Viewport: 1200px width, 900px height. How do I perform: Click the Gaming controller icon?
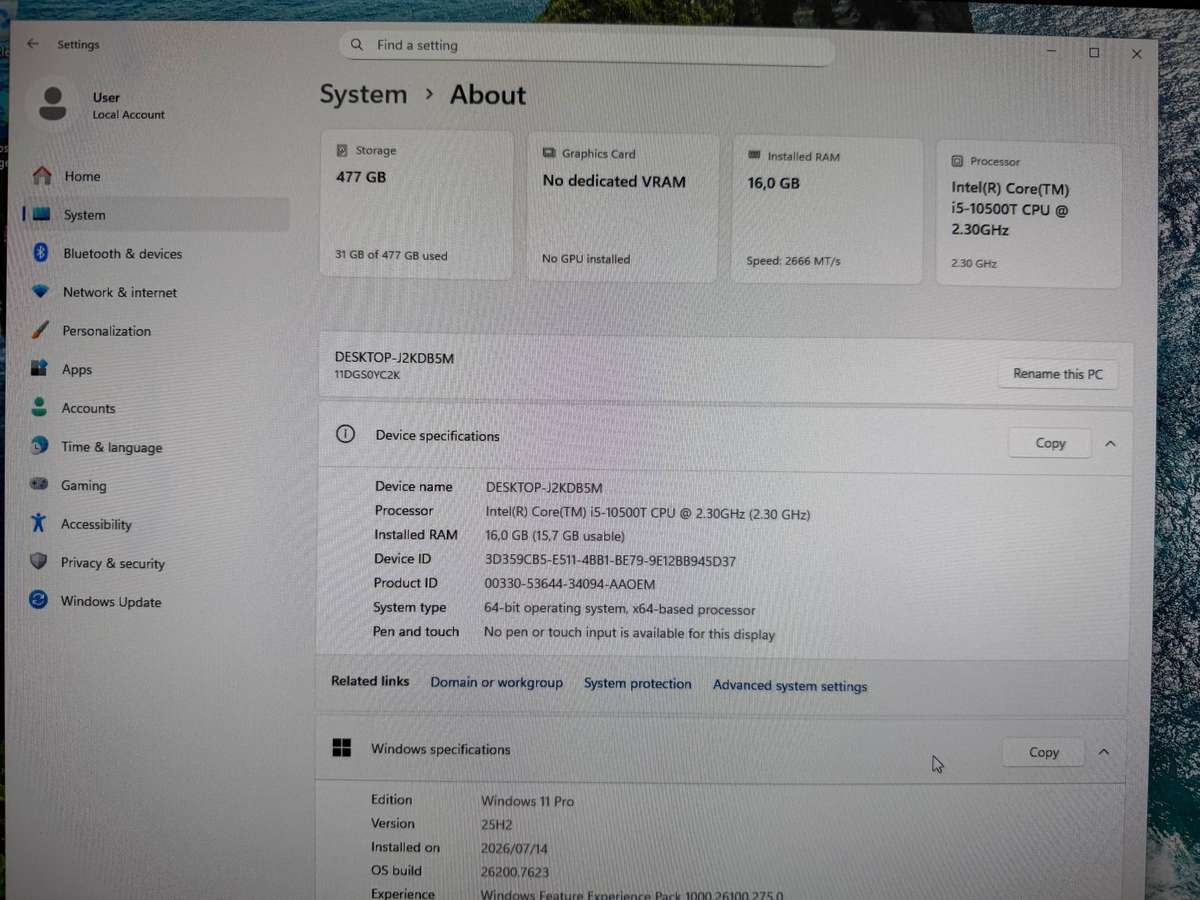click(39, 485)
